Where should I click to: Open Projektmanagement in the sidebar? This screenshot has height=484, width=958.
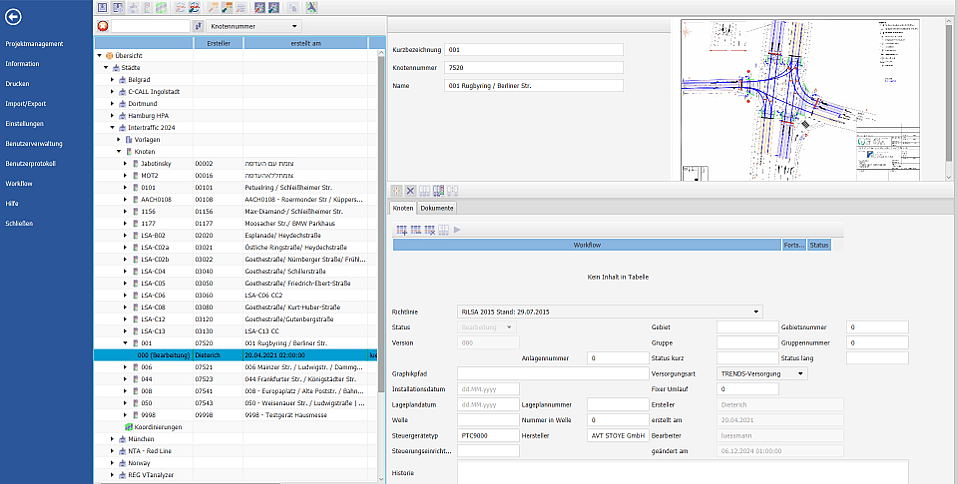[34, 44]
